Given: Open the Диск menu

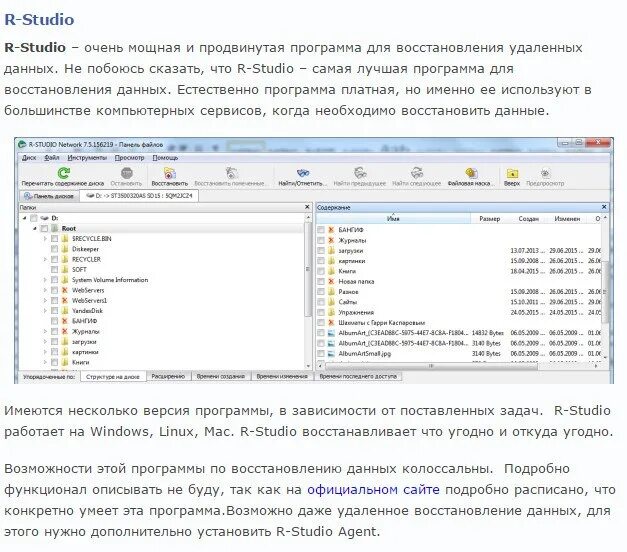Looking at the screenshot, I should point(29,158).
